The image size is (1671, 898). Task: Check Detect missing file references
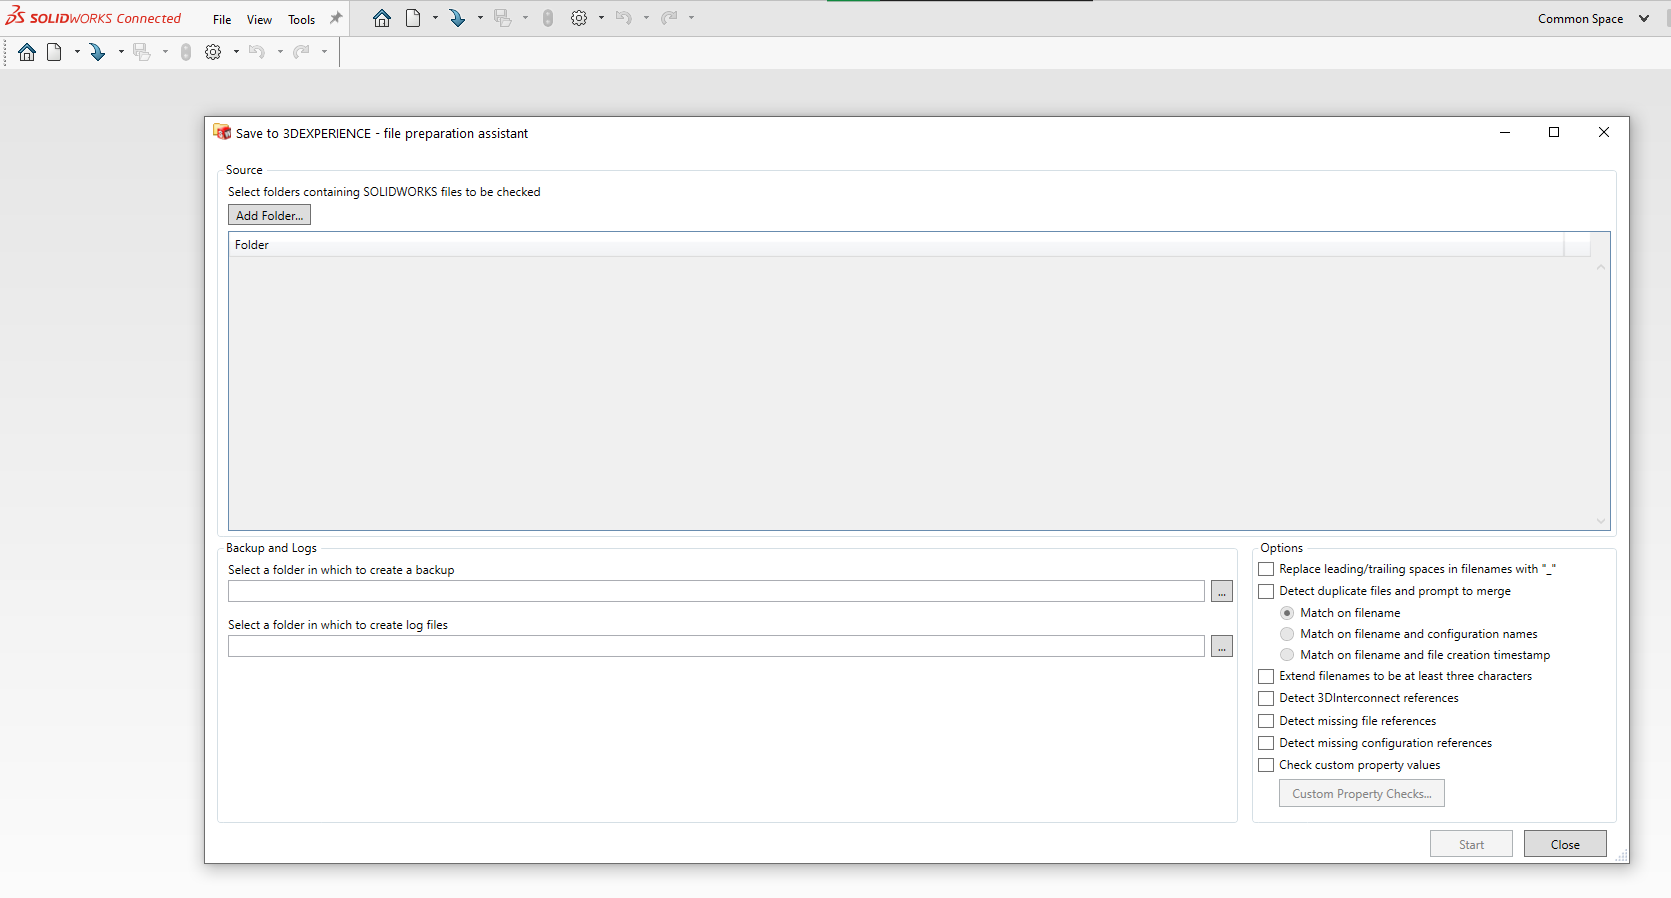tap(1266, 721)
